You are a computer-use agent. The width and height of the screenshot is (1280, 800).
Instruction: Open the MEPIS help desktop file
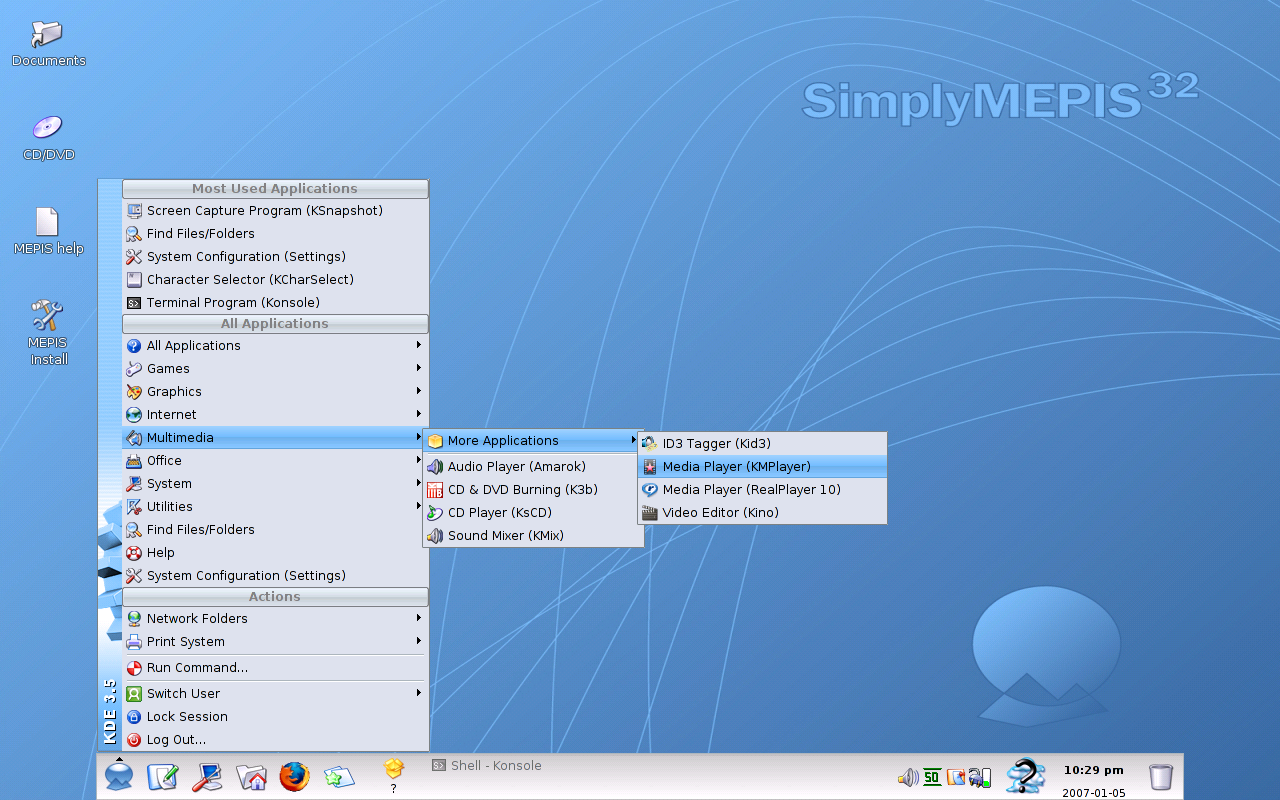(x=48, y=231)
